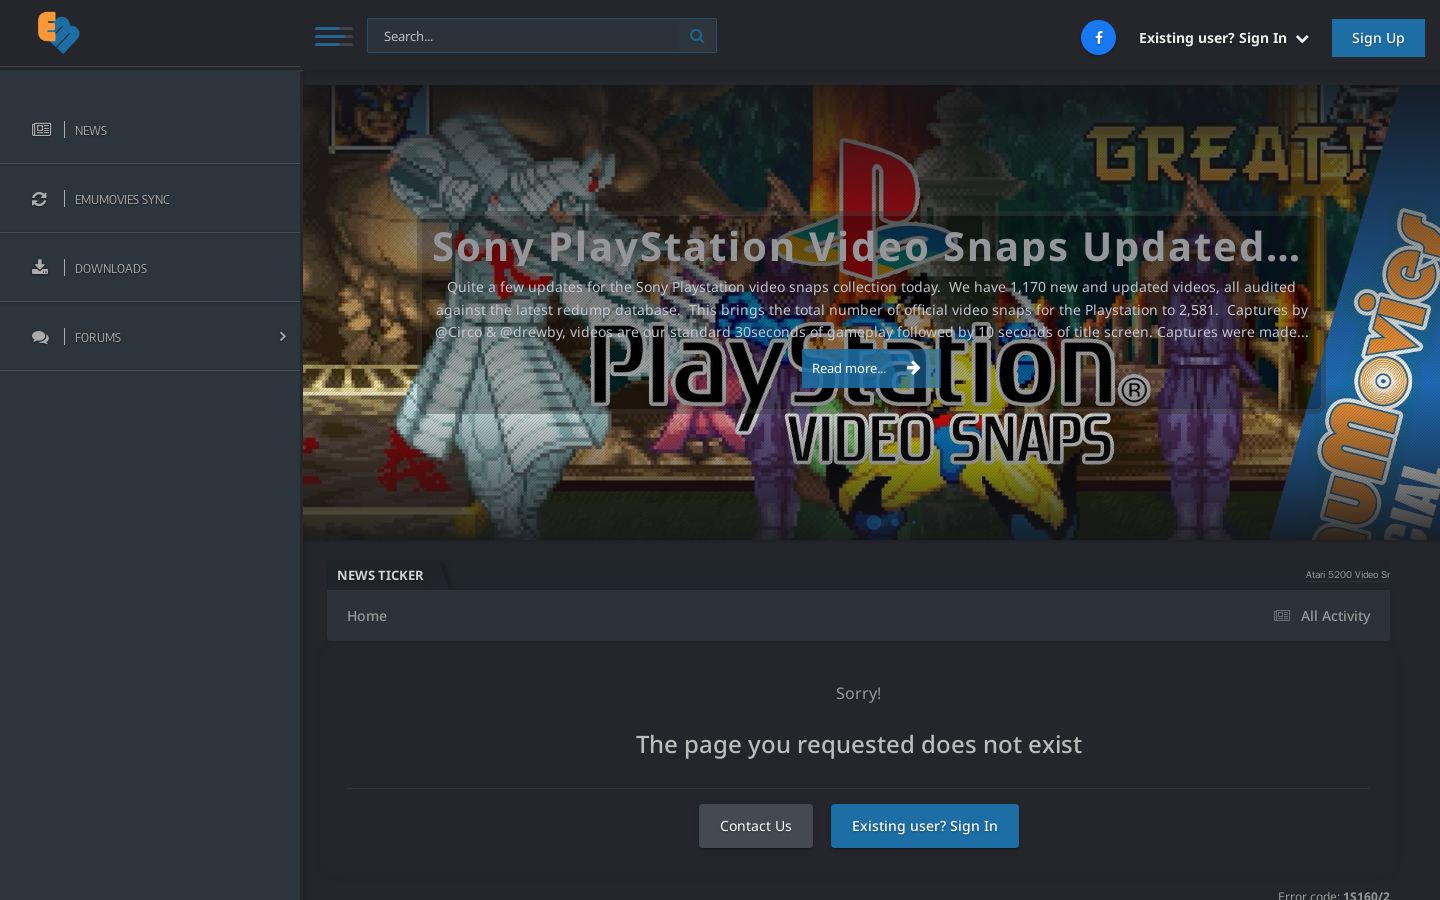Expand the Forums submenu chevron
Viewport: 1440px width, 900px height.
point(282,336)
